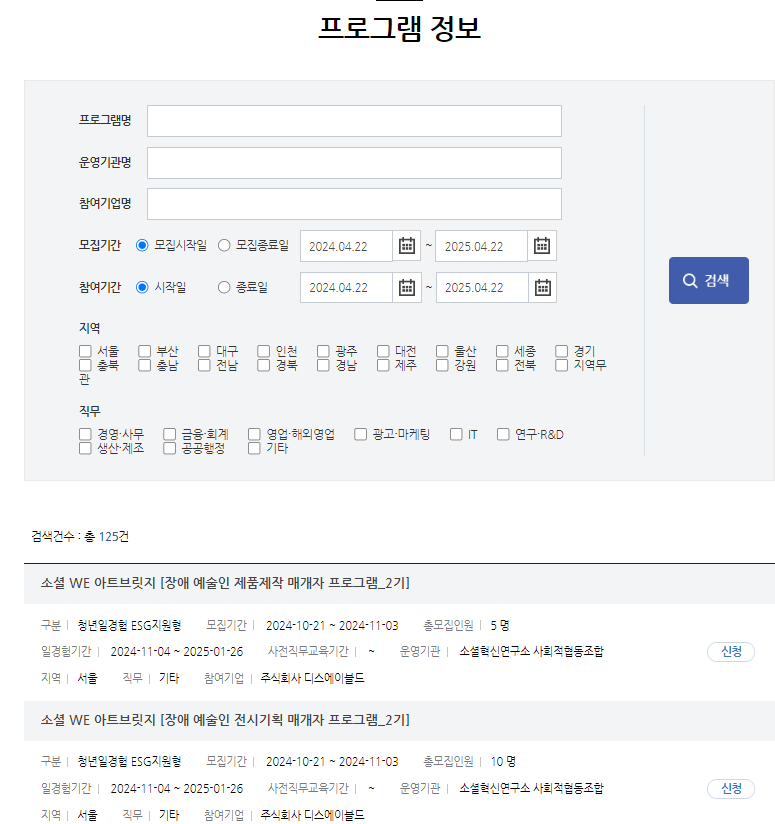The image size is (775, 824).
Task: Click 신청 for 제품제작 매개자 프로그램
Action: [x=731, y=652]
